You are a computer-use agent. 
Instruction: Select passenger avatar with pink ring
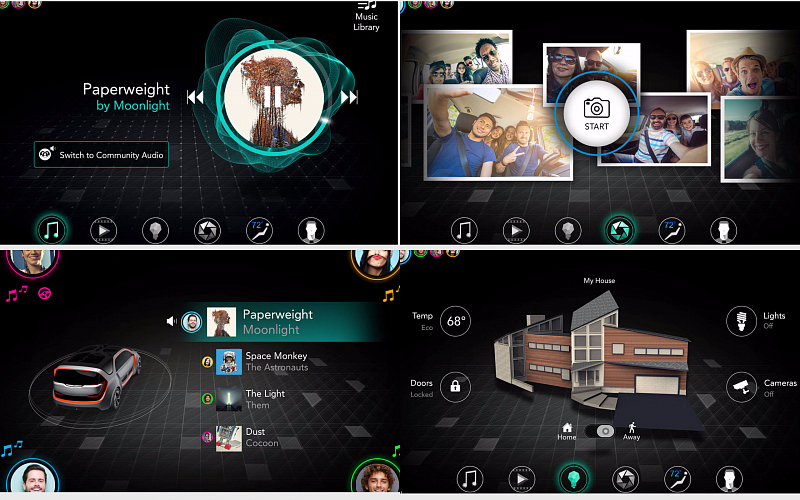pyautogui.click(x=32, y=261)
